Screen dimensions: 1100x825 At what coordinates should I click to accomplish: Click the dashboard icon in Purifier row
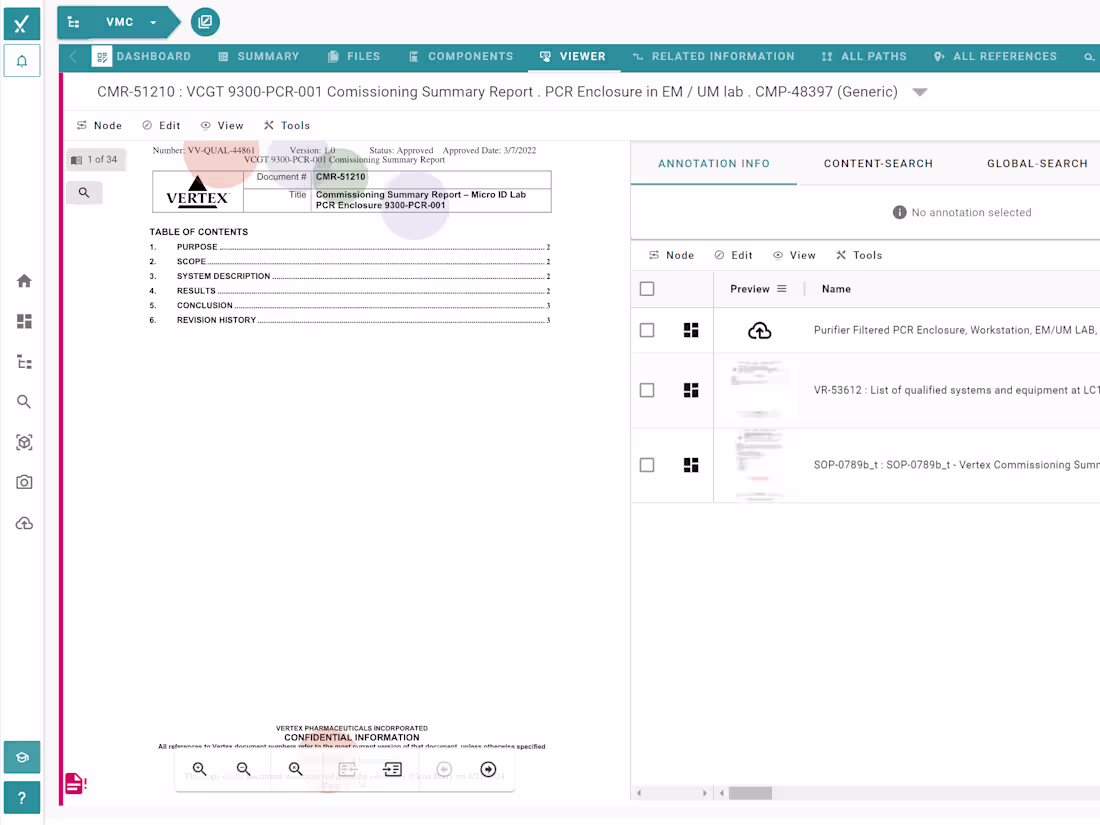click(691, 330)
